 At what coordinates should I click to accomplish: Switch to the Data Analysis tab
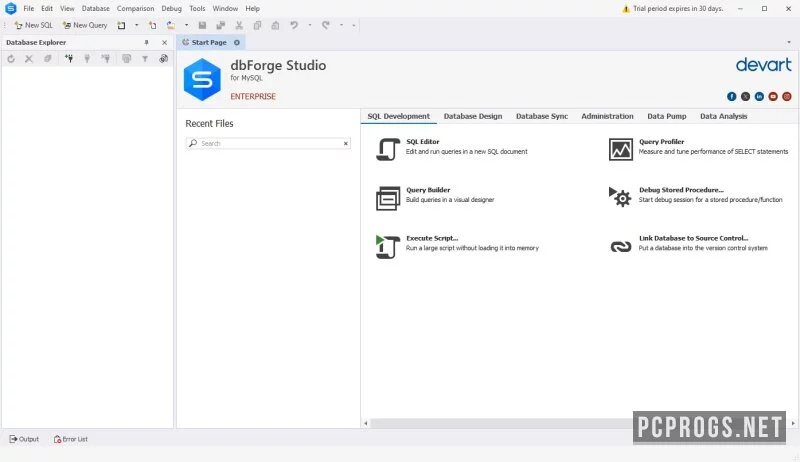click(723, 116)
